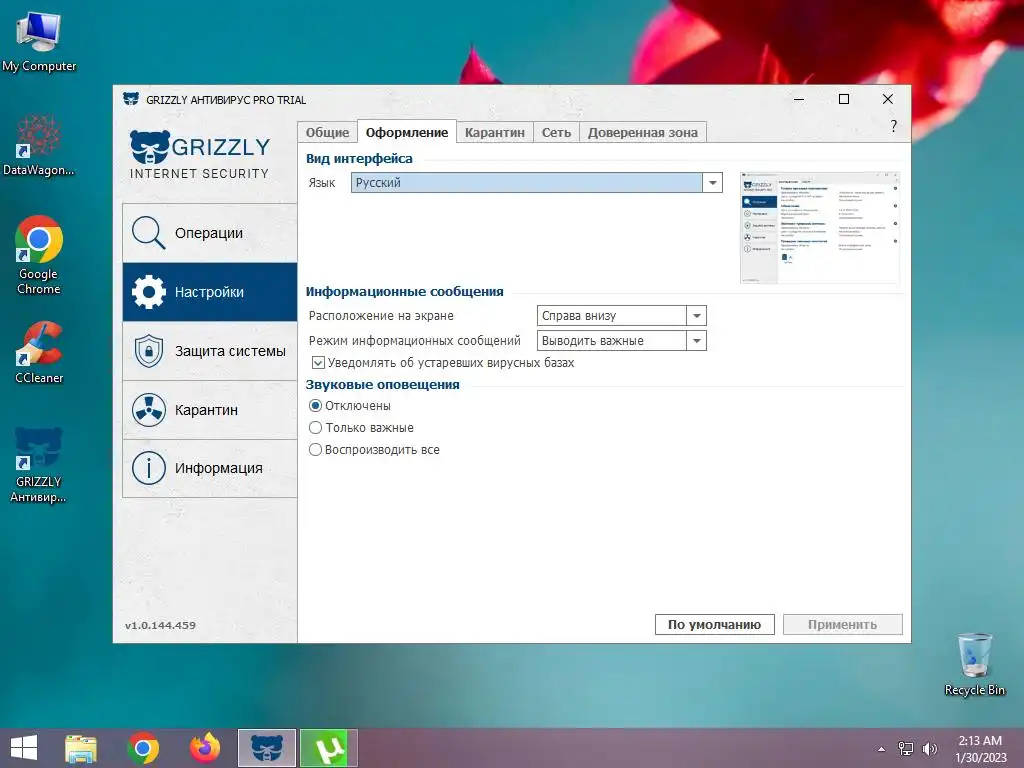Select Воспроизводить все sound option
The width and height of the screenshot is (1024, 768).
pyautogui.click(x=315, y=449)
